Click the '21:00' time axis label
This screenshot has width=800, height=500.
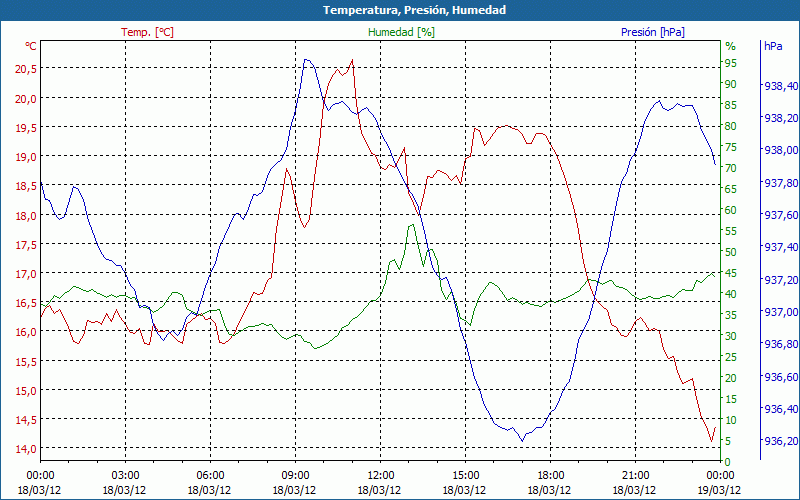click(x=635, y=476)
